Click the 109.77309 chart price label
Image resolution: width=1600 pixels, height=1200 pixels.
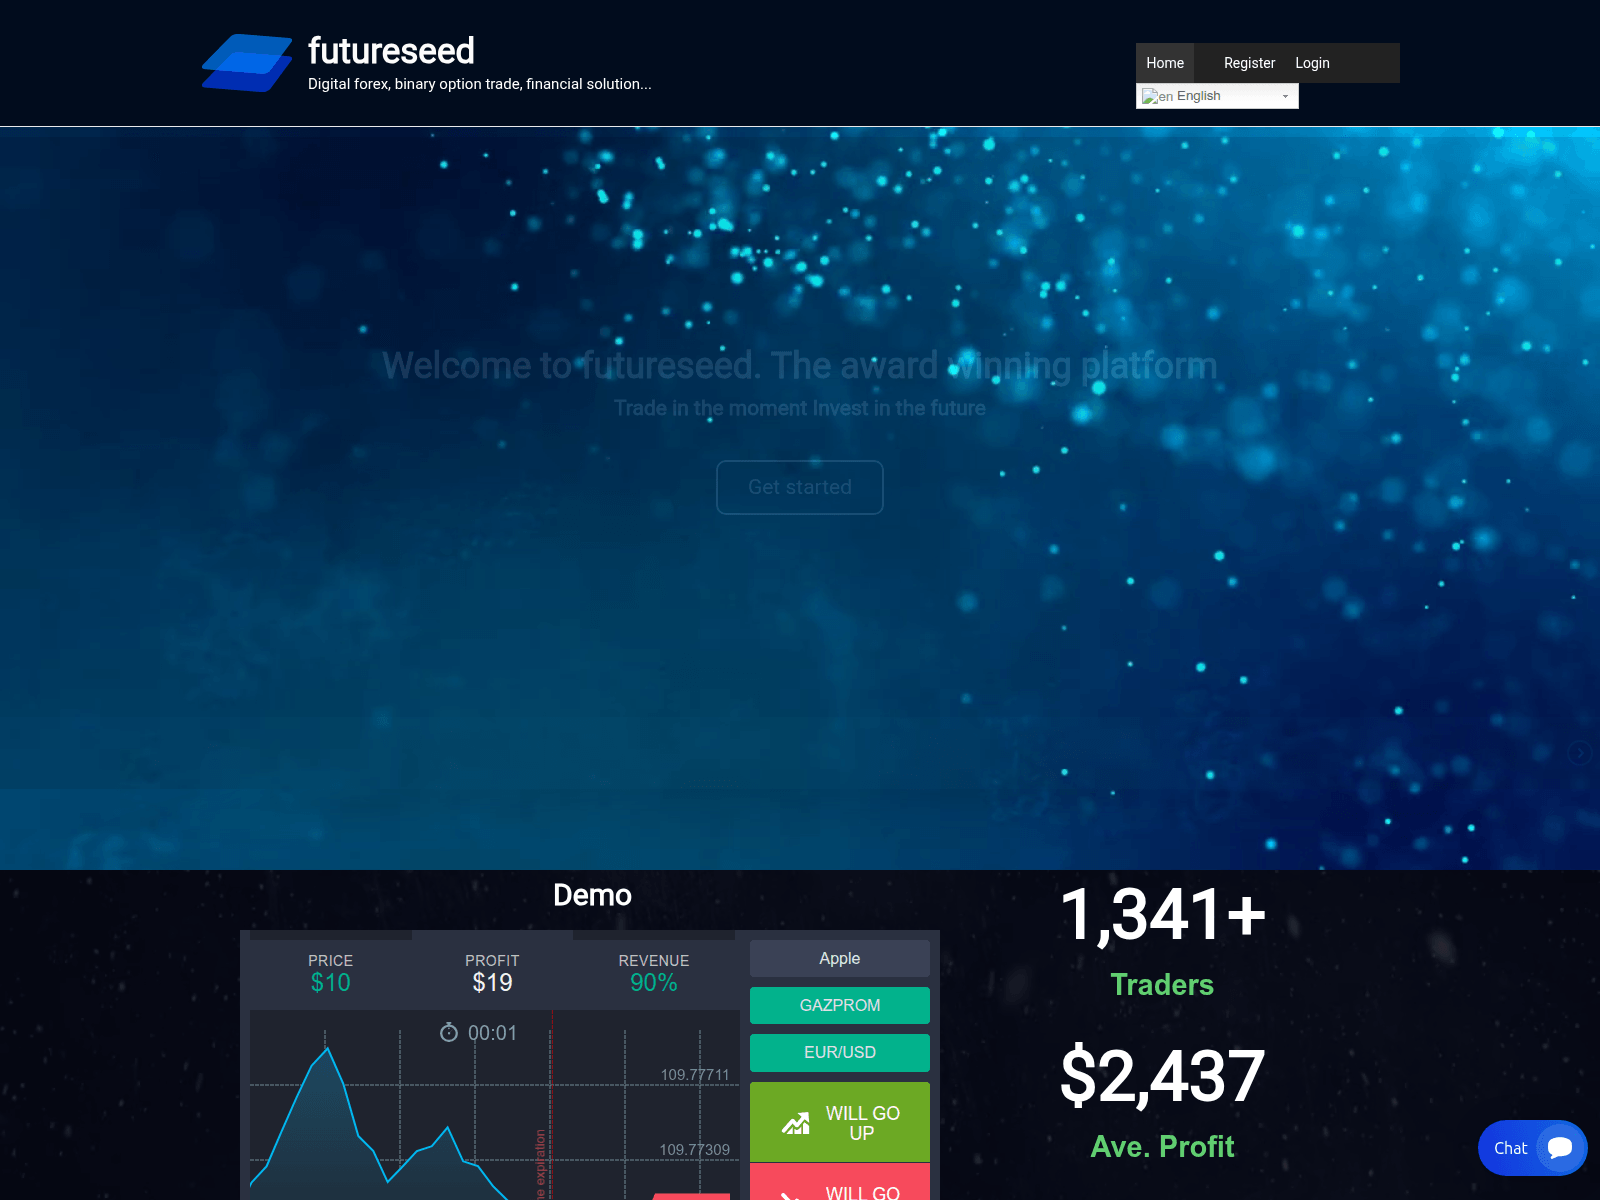click(x=695, y=1150)
